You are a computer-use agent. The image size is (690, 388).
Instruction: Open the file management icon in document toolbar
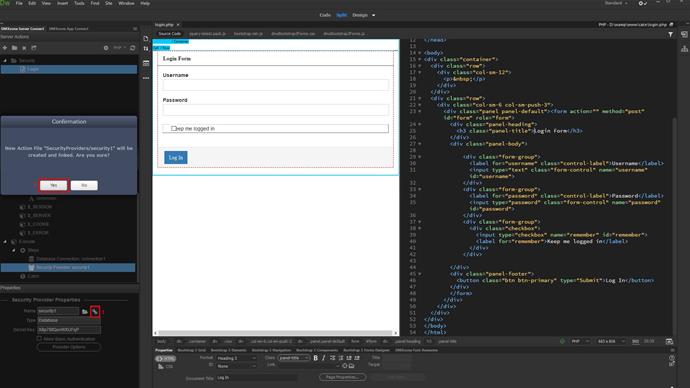(146, 38)
